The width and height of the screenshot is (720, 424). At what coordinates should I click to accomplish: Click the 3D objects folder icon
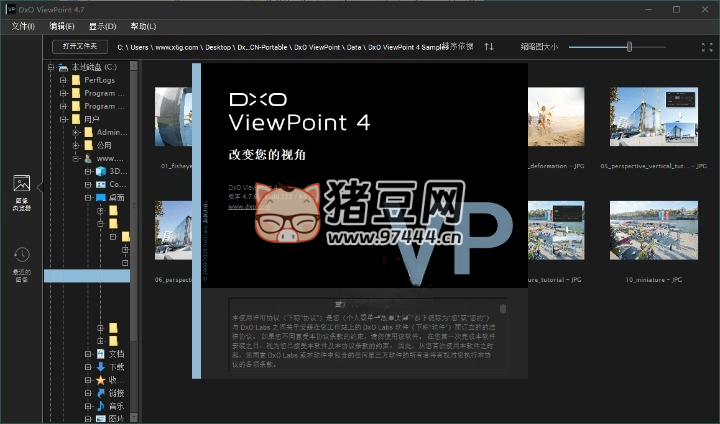tap(101, 172)
